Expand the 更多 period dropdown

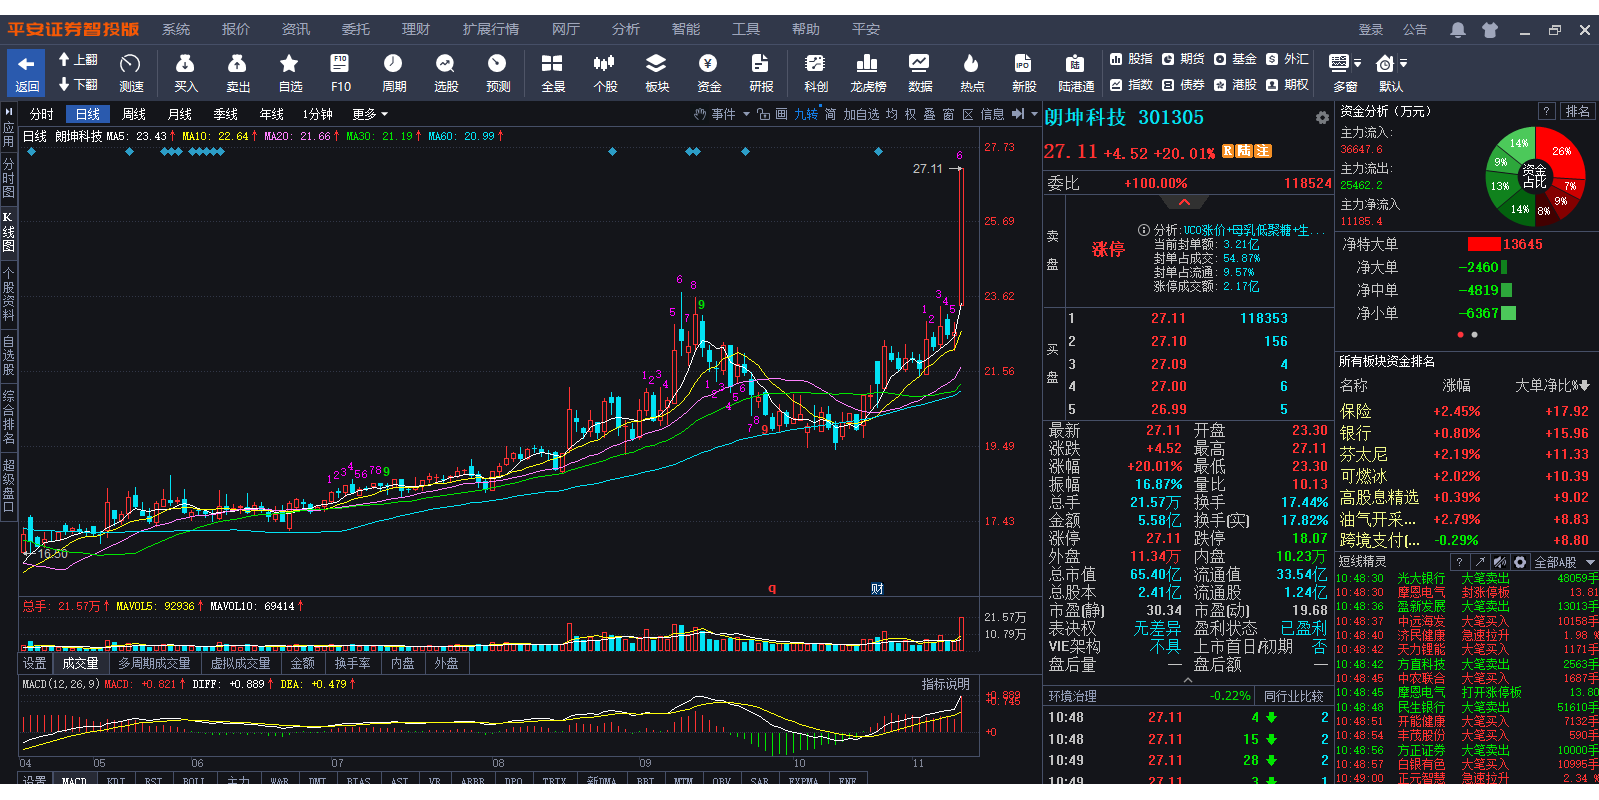click(370, 114)
